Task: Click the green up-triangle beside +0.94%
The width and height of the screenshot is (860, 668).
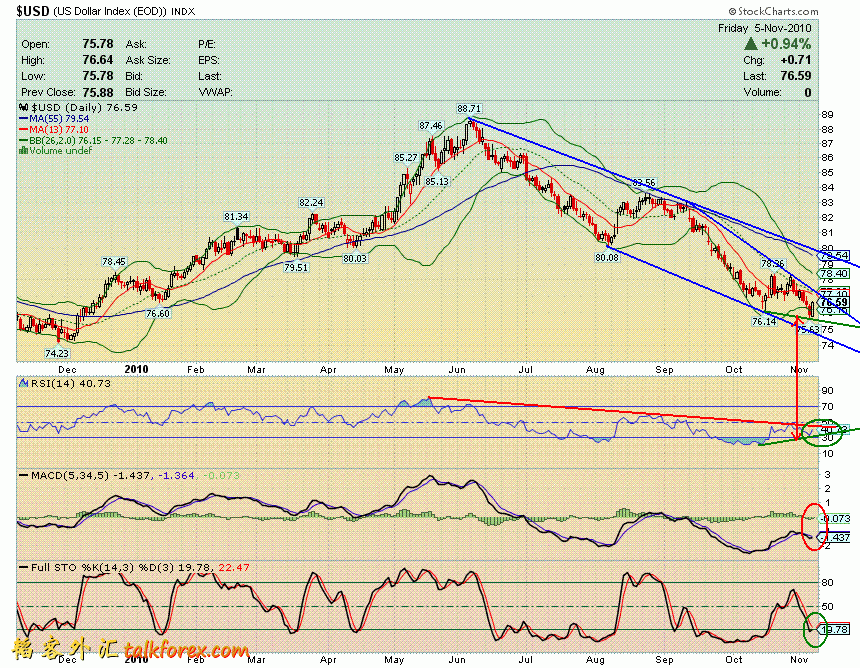Action: pos(751,44)
